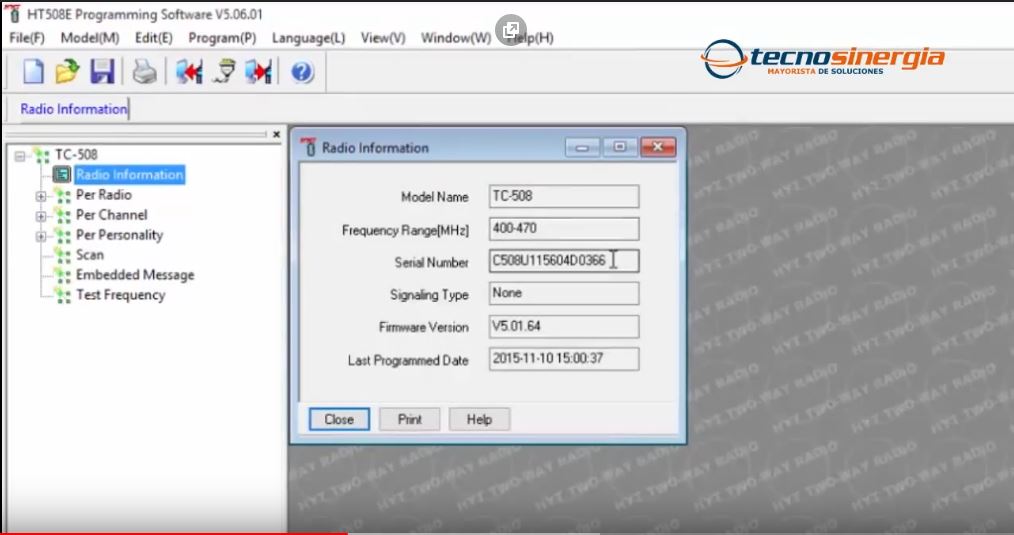Click the Close button in the dialog
1014x535 pixels.
pyautogui.click(x=339, y=419)
